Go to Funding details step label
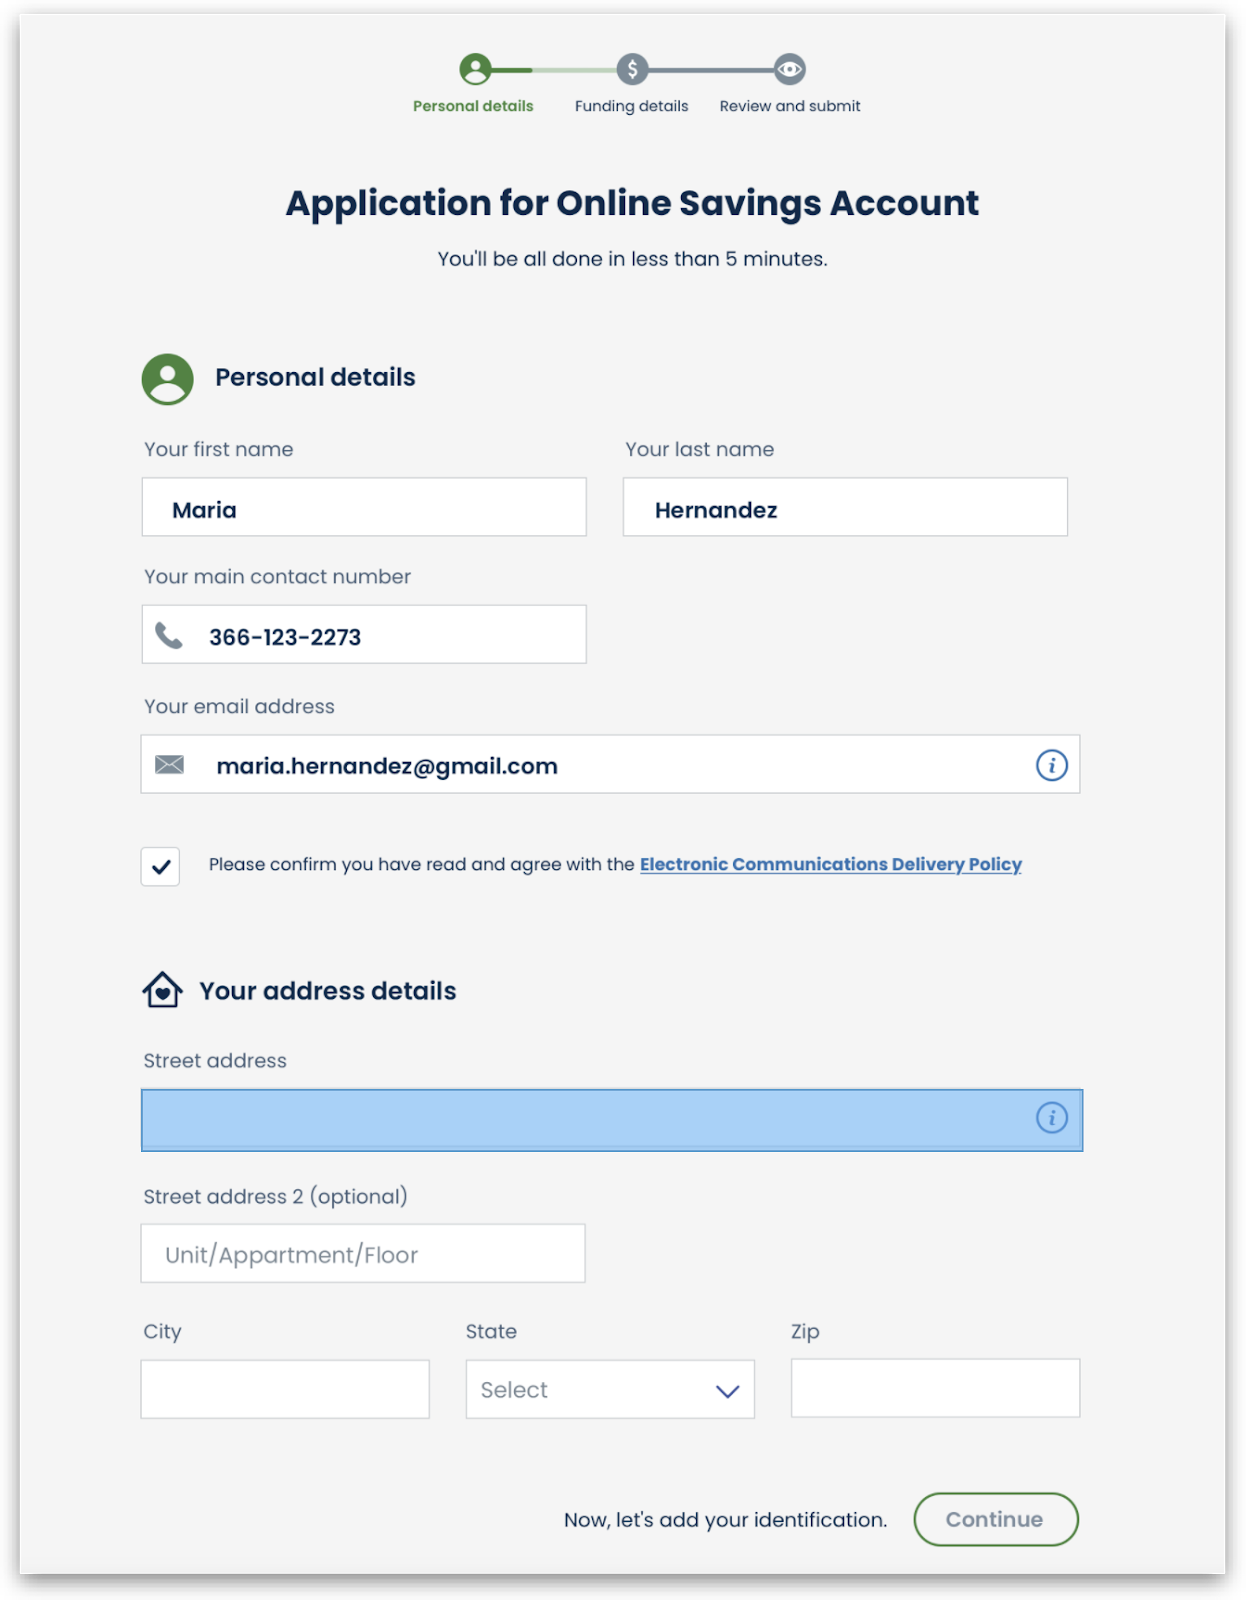Viewport: 1246px width, 1600px height. (631, 106)
